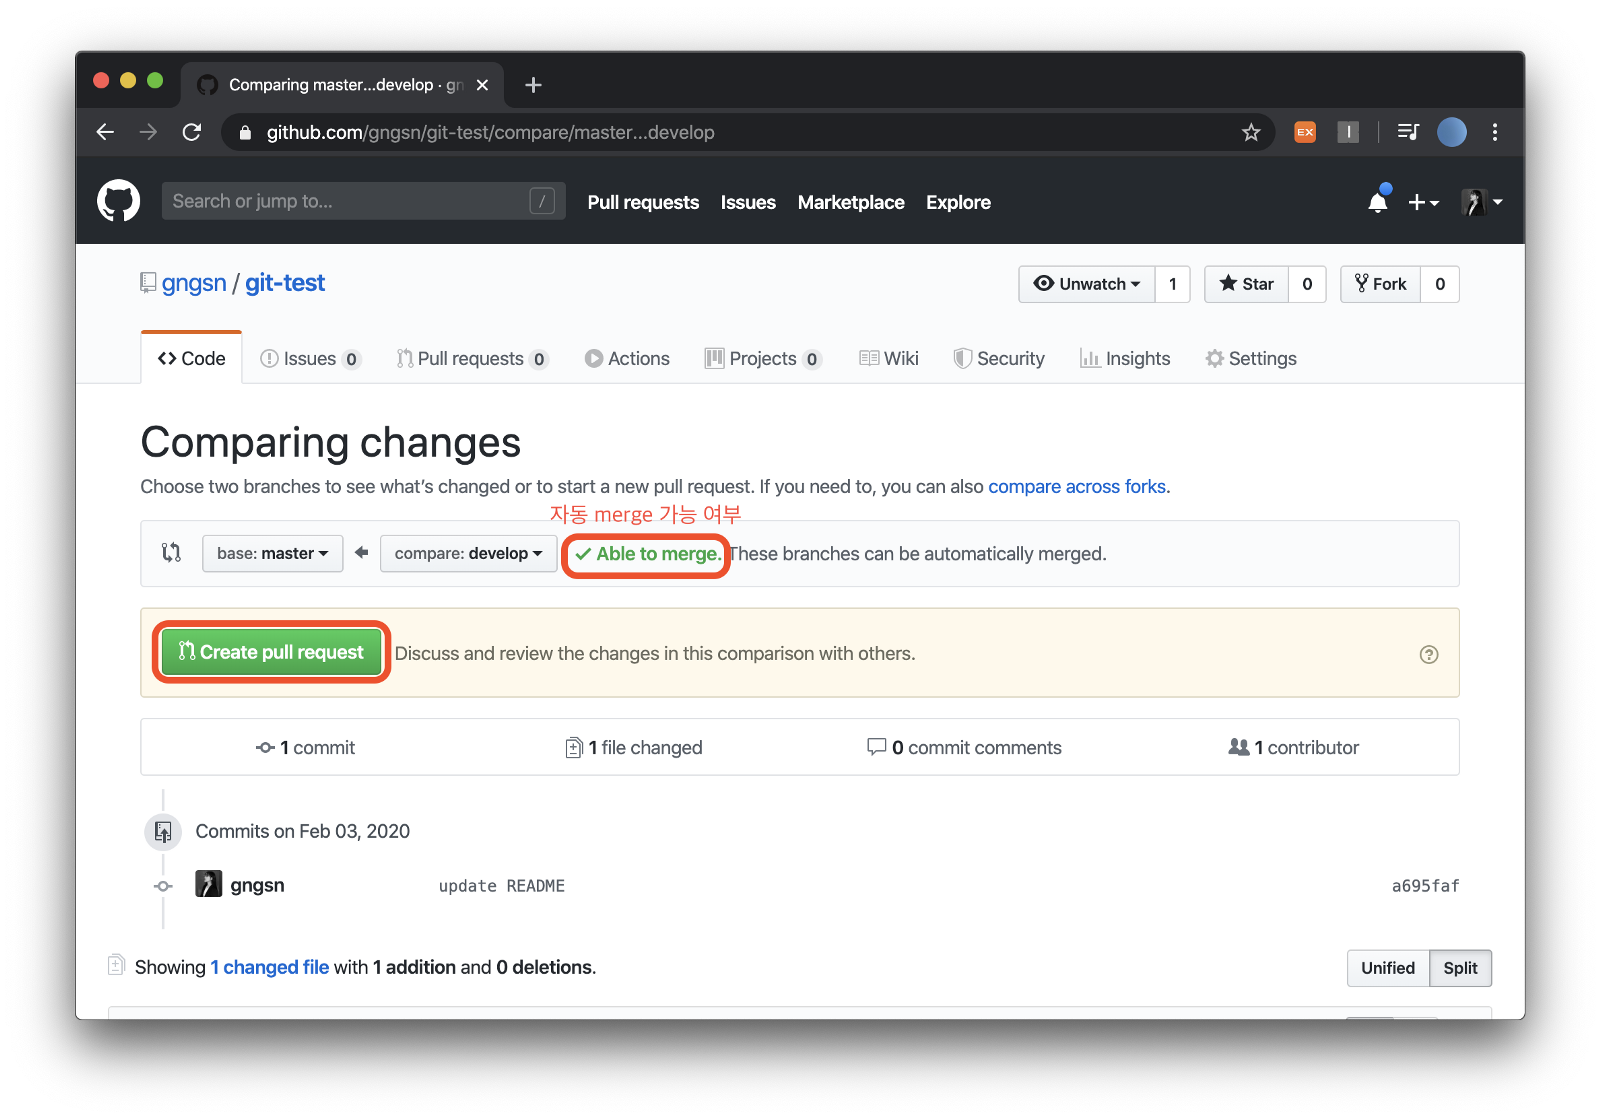The width and height of the screenshot is (1600, 1119).
Task: Open the update README commit
Action: coord(502,886)
